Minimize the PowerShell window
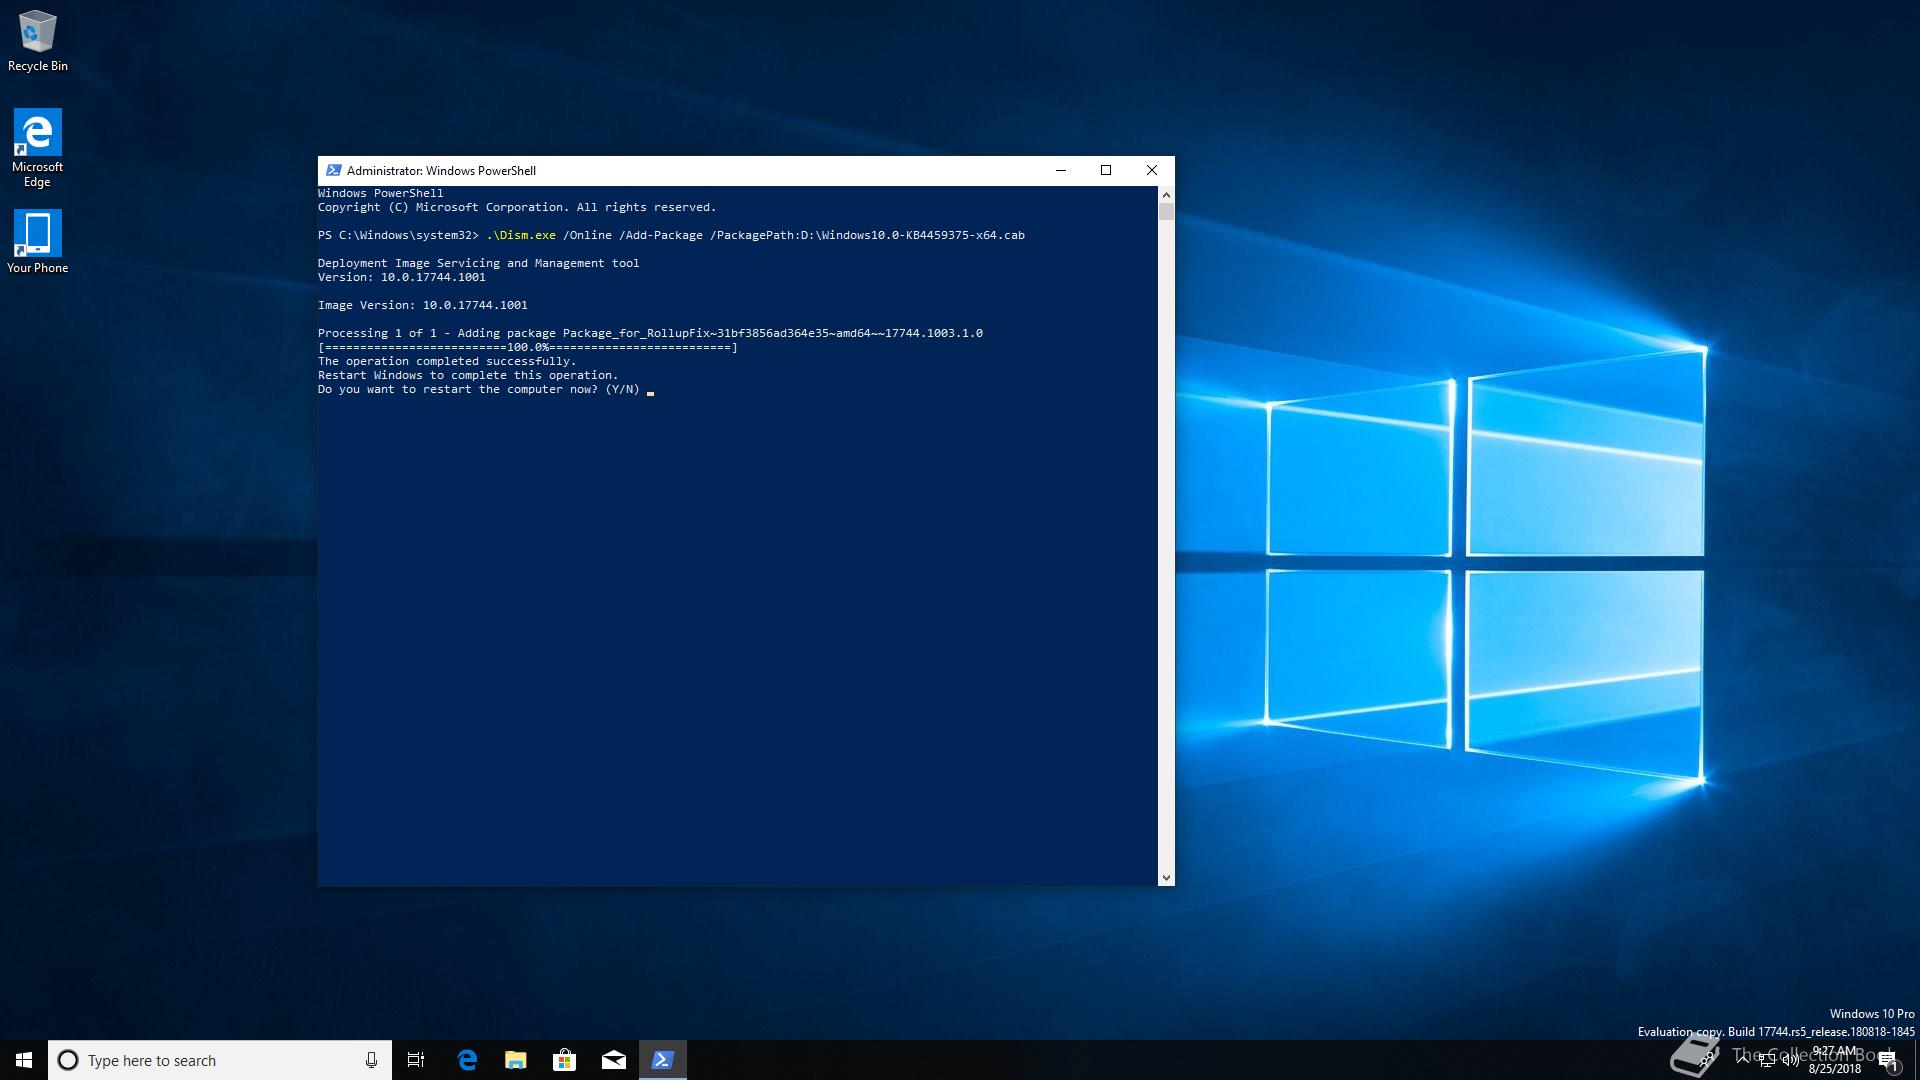 click(x=1061, y=170)
